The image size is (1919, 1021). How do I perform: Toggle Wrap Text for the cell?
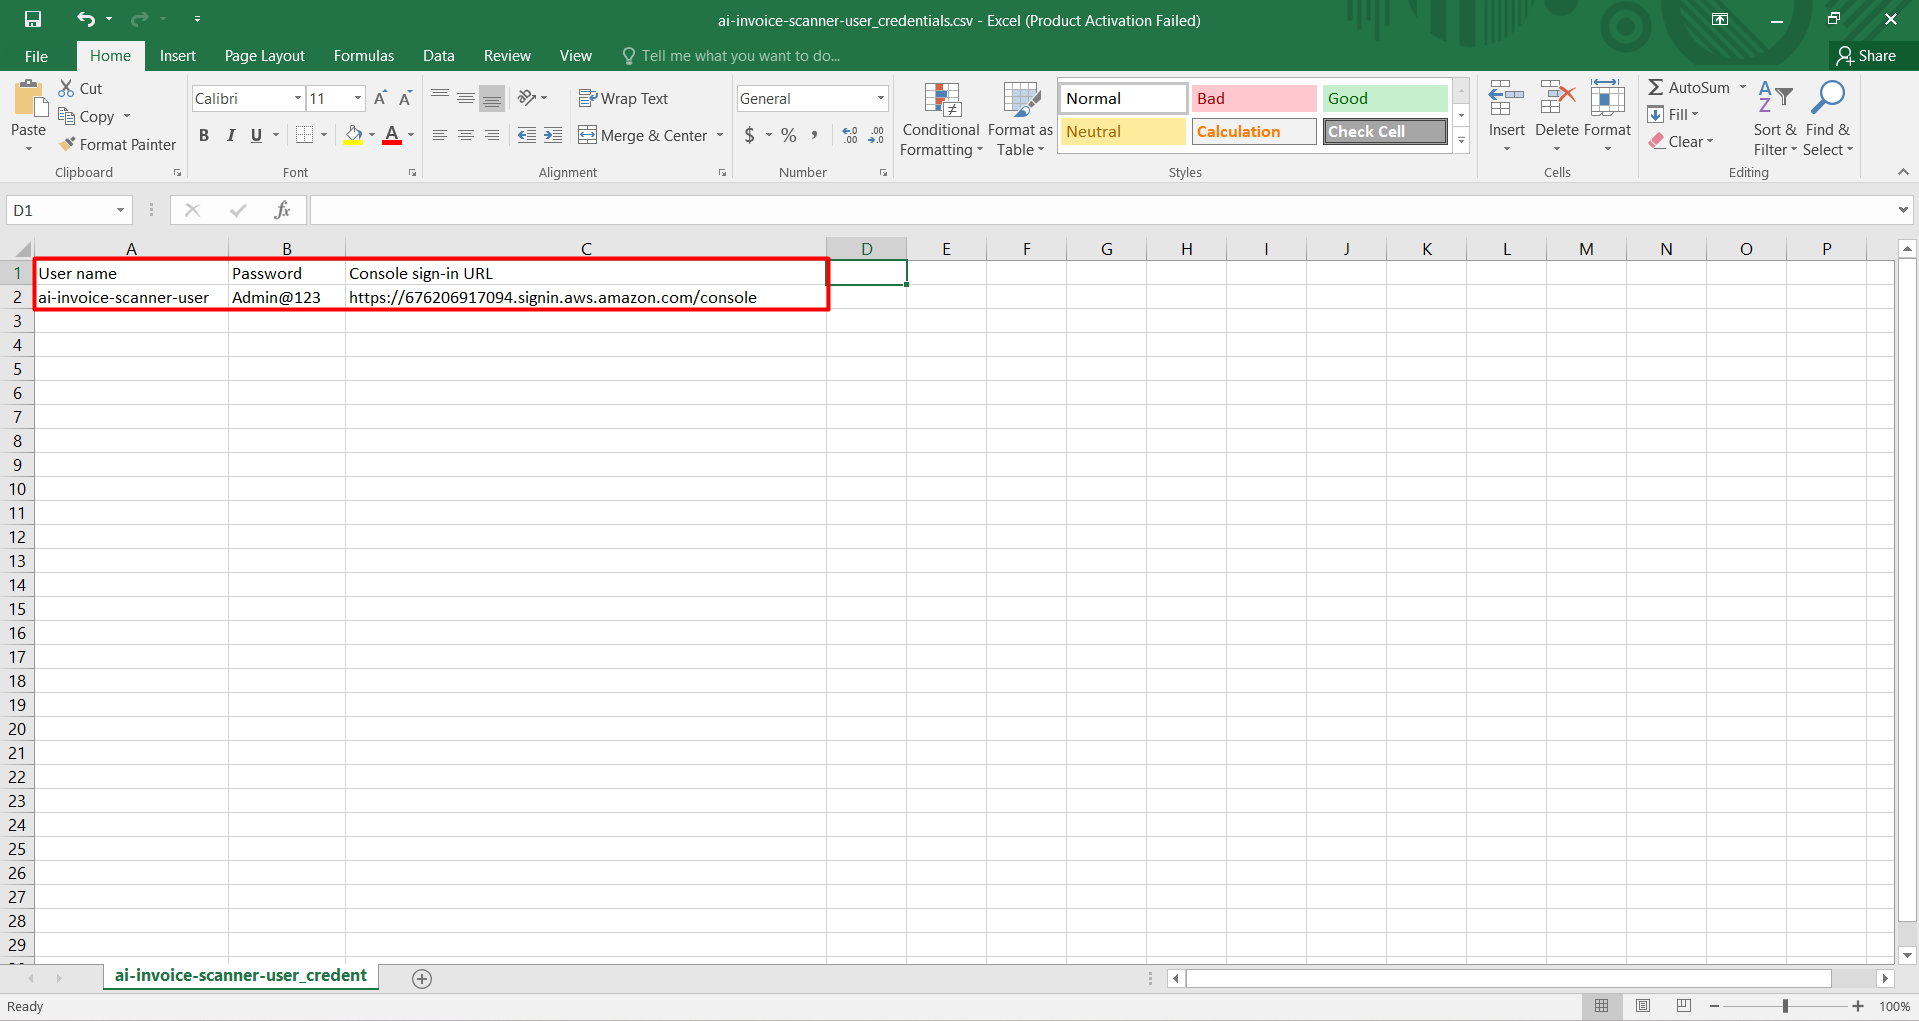(623, 98)
